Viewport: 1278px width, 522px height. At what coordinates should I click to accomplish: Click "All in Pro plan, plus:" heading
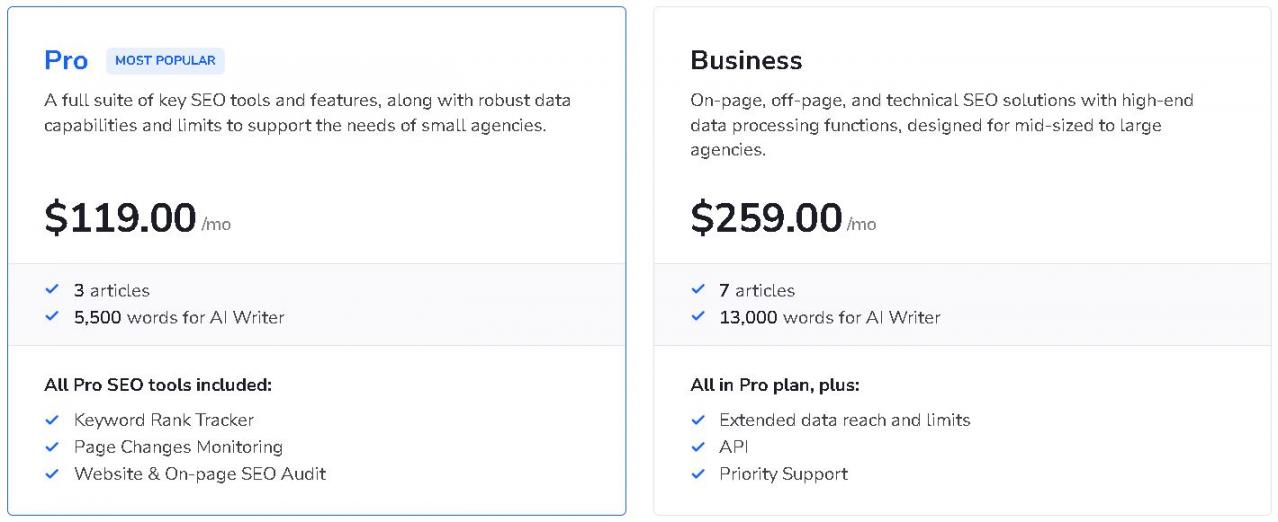pos(775,385)
